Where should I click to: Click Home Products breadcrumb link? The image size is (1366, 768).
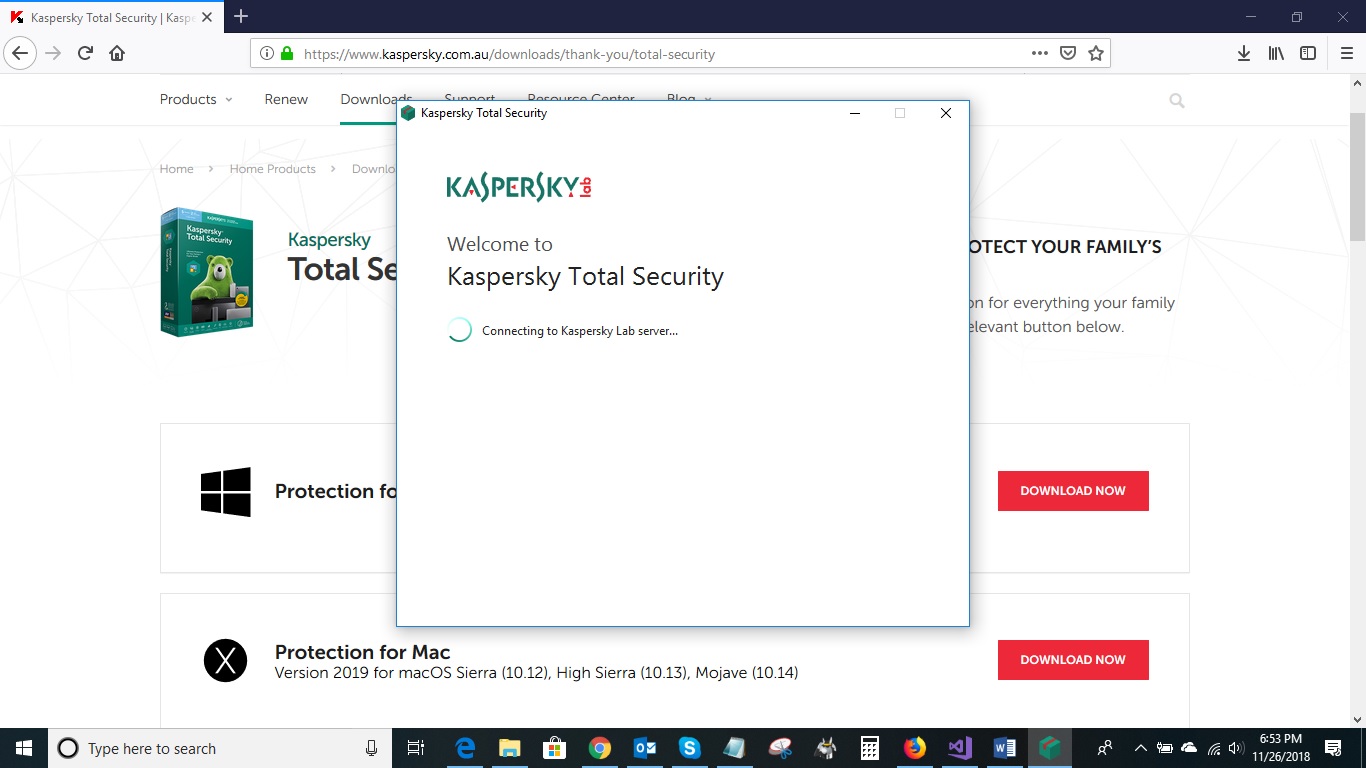272,169
